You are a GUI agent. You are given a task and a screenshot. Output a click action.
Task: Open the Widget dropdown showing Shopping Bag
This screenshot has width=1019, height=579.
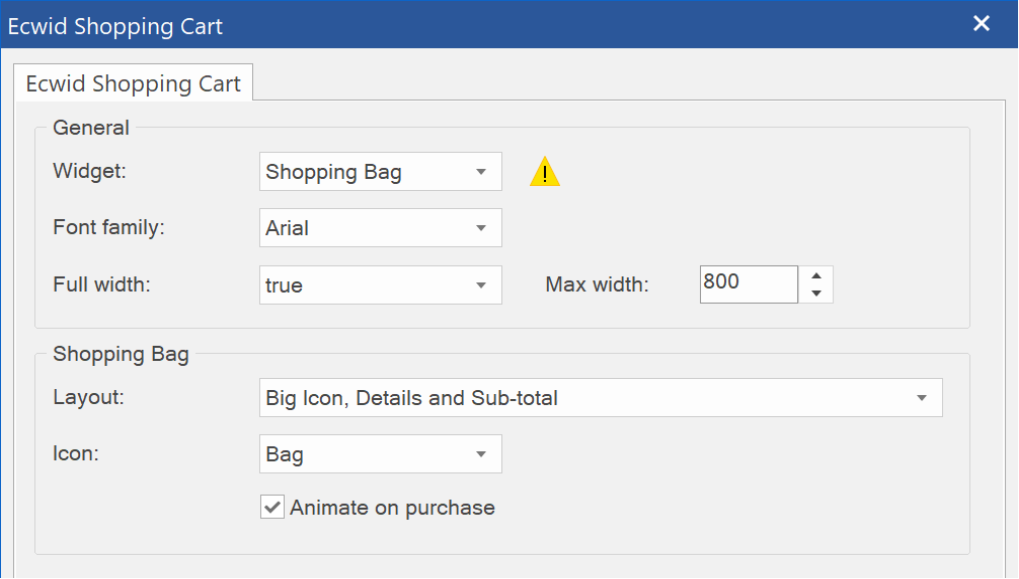[x=380, y=172]
